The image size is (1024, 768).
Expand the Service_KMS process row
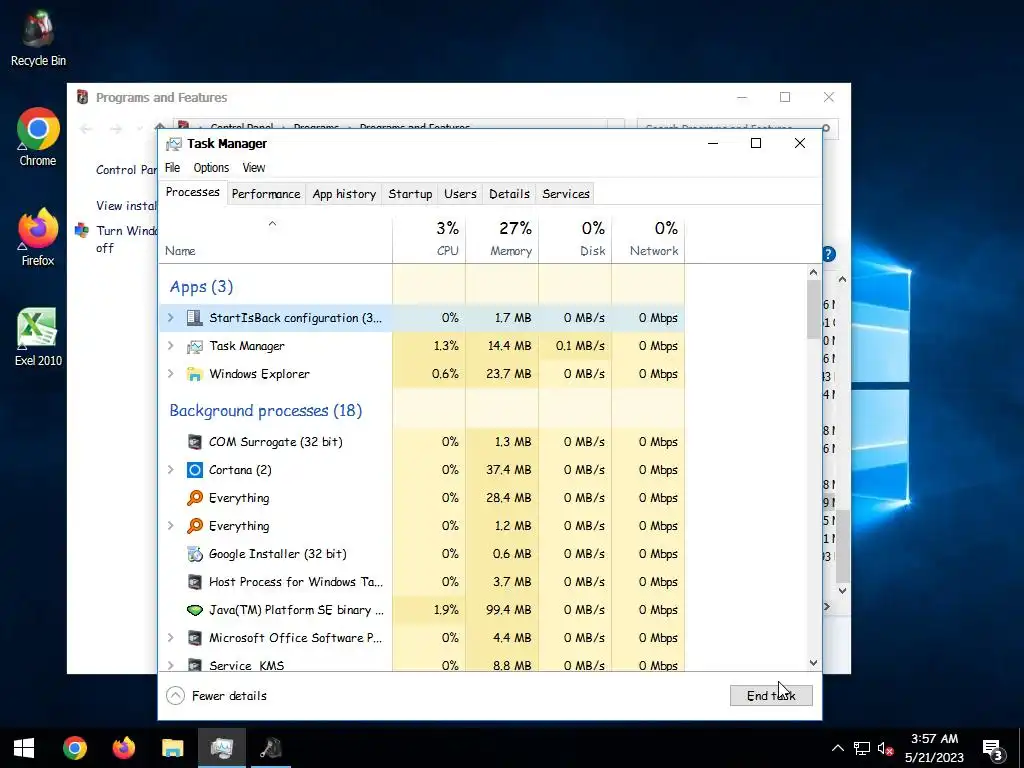[171, 665]
